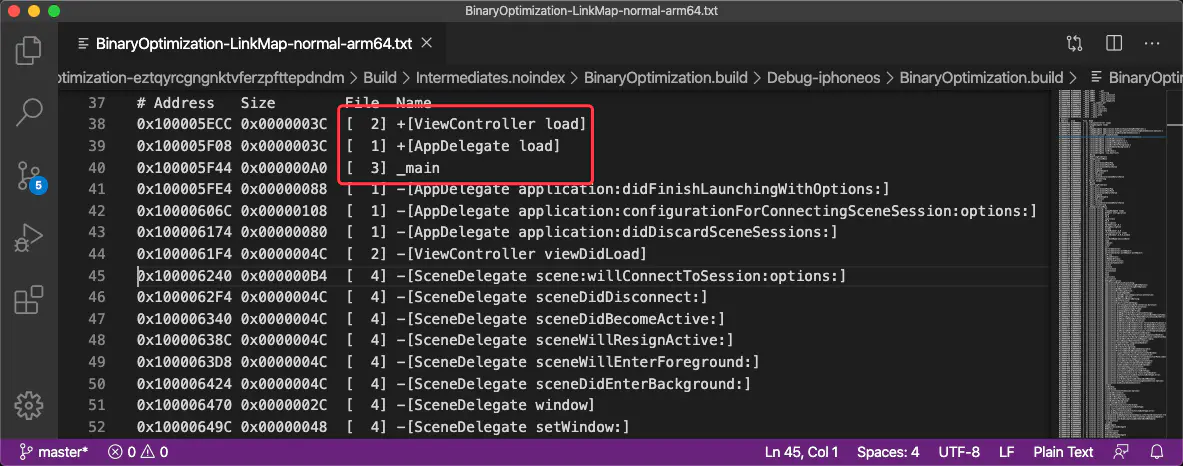Image resolution: width=1183 pixels, height=466 pixels.
Task: Show errors and warnings count panel
Action: point(138,452)
